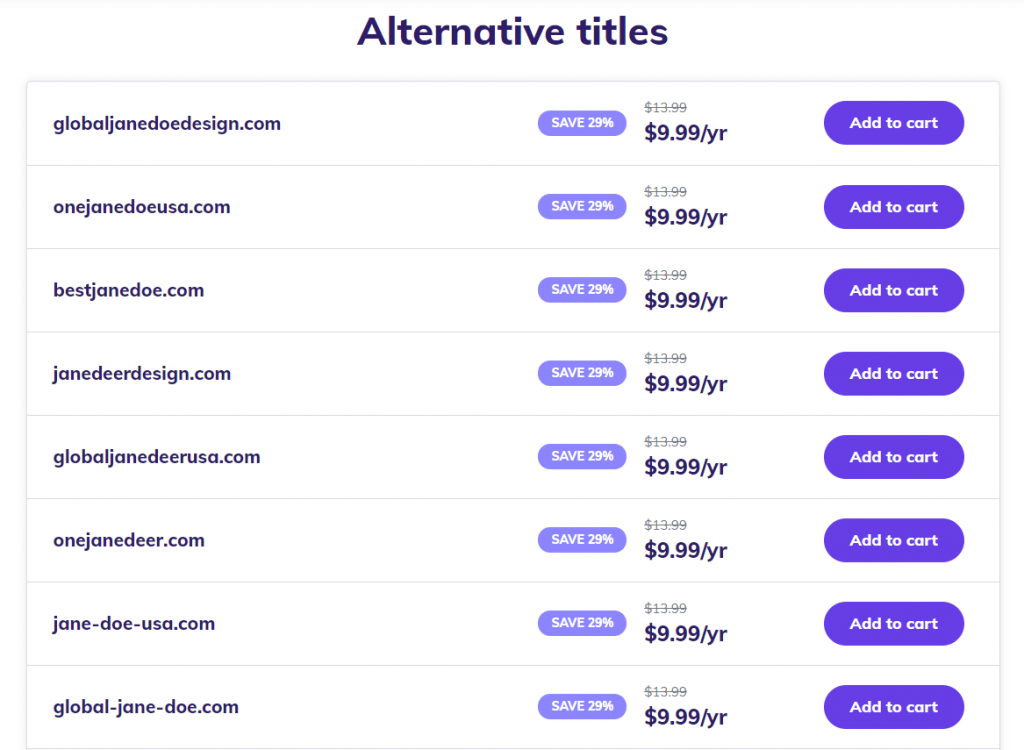Add janedeerdesign.com to cart
The image size is (1024, 750).
point(893,374)
